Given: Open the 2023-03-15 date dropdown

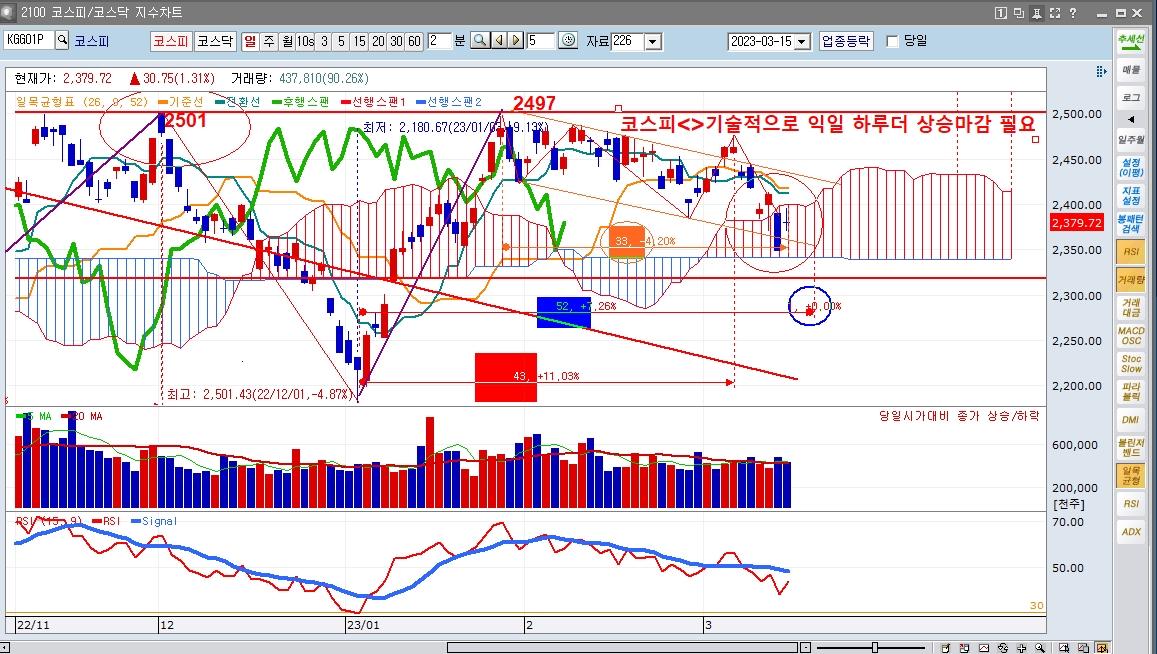Looking at the screenshot, I should pos(802,42).
